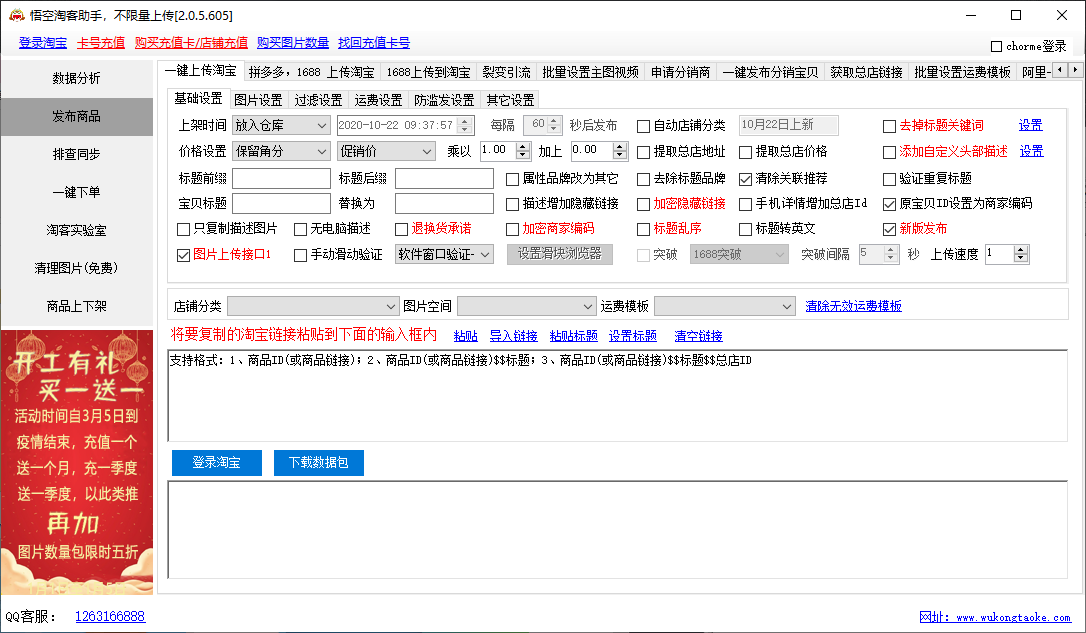Increase the 乘以 multiplier with up arrow
The height and width of the screenshot is (633, 1086).
click(x=523, y=146)
